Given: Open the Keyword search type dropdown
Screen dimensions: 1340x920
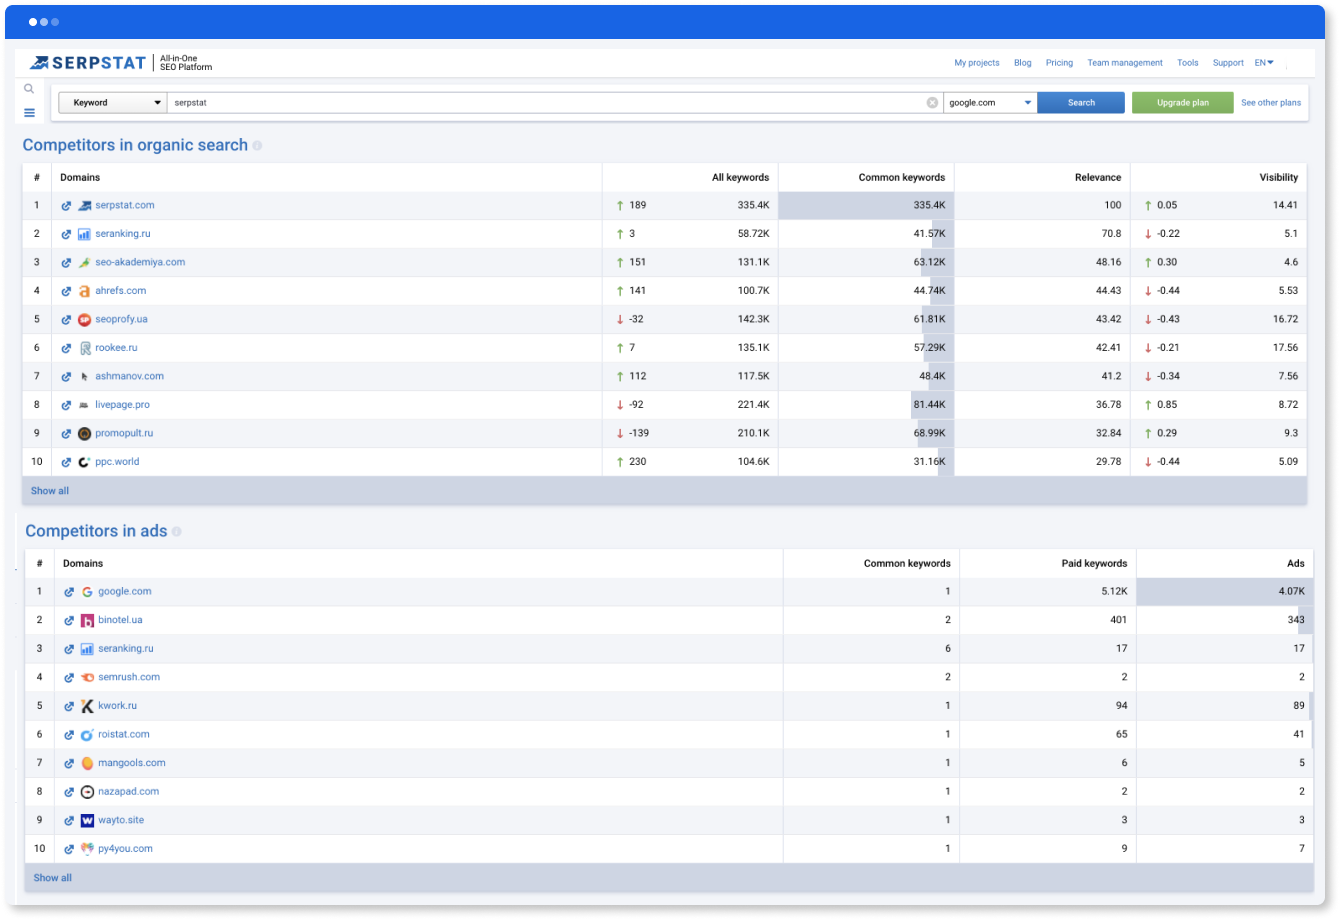Looking at the screenshot, I should [x=112, y=103].
